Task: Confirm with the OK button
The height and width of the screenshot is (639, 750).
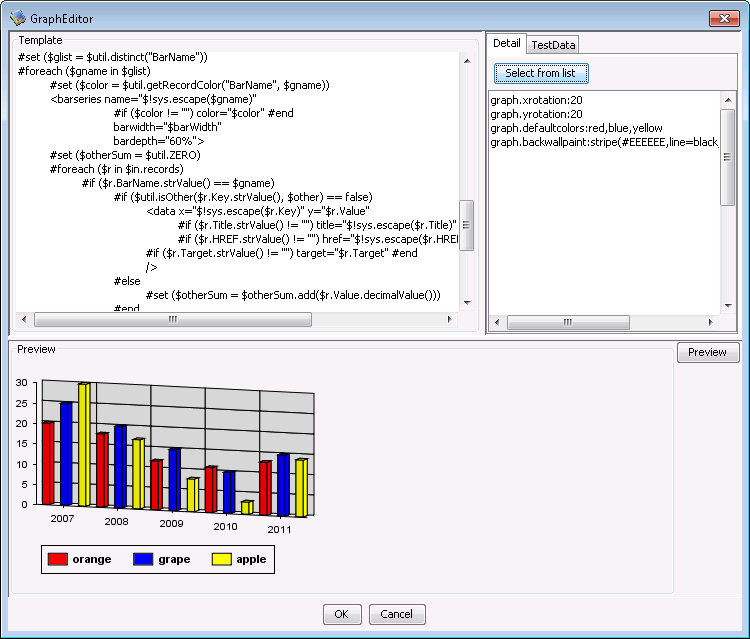Action: [341, 614]
